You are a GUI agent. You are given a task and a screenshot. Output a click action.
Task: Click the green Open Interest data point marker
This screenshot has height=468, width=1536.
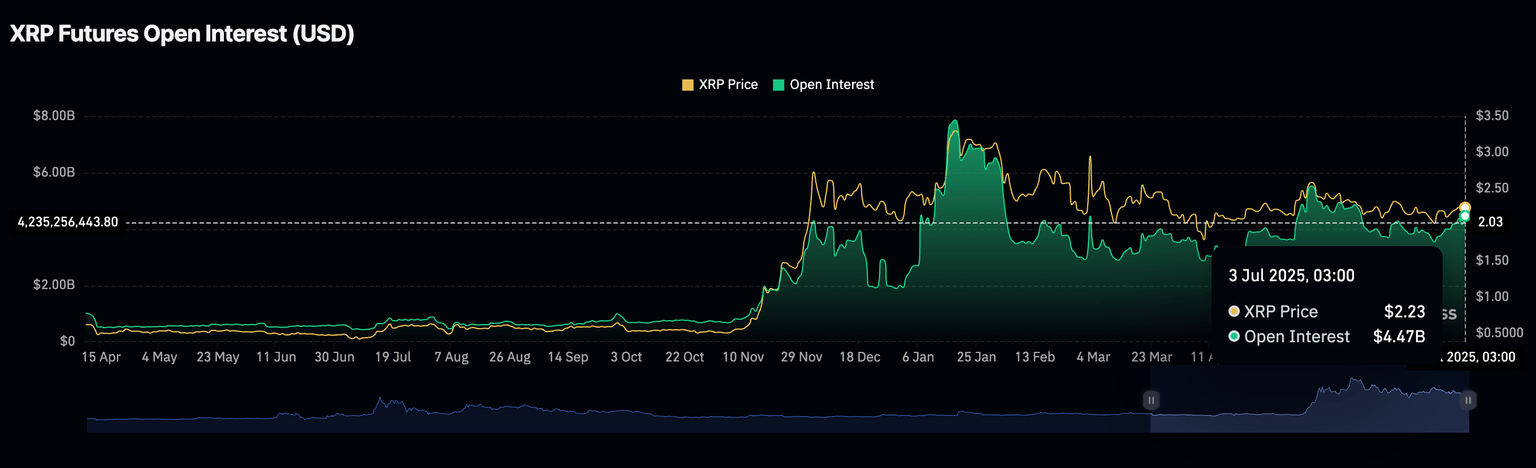[x=1465, y=216]
